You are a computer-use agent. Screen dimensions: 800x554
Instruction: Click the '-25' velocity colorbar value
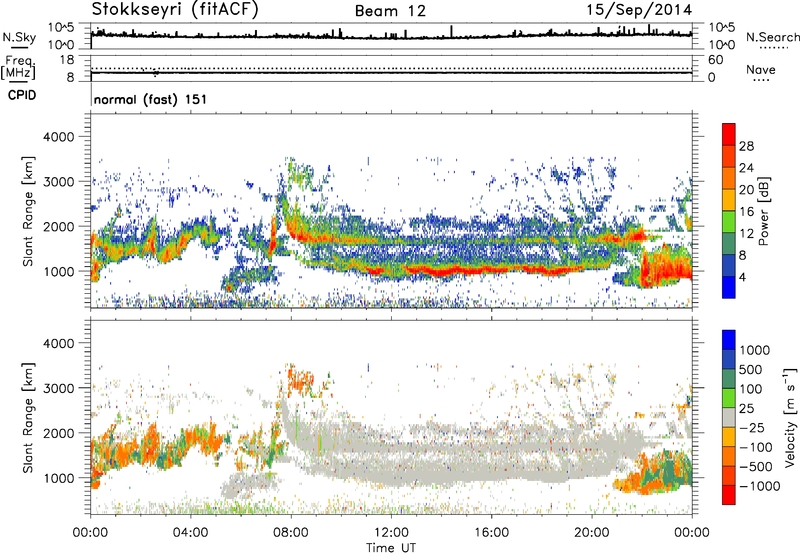(753, 428)
